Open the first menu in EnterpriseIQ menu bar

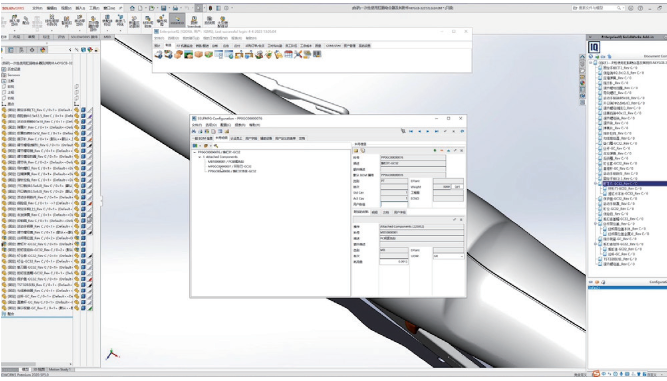pyautogui.click(x=159, y=38)
